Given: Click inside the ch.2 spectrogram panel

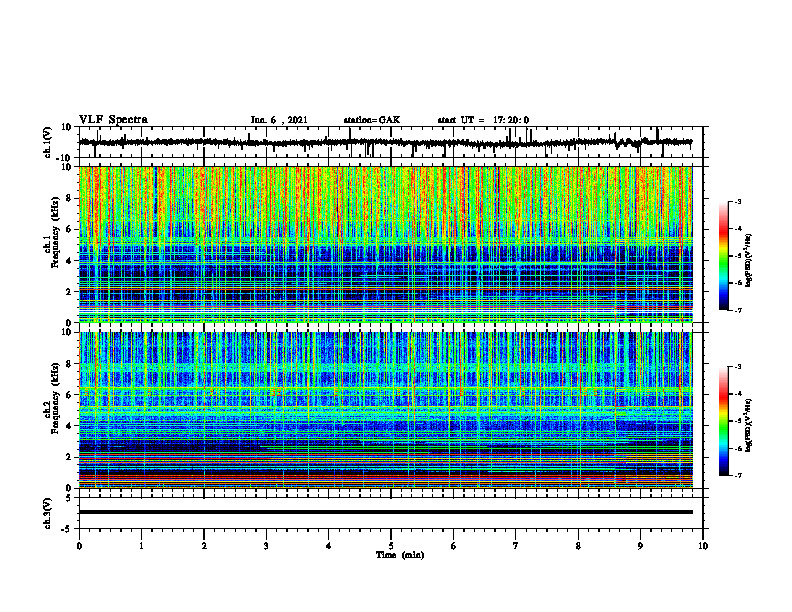Looking at the screenshot, I should [386, 410].
